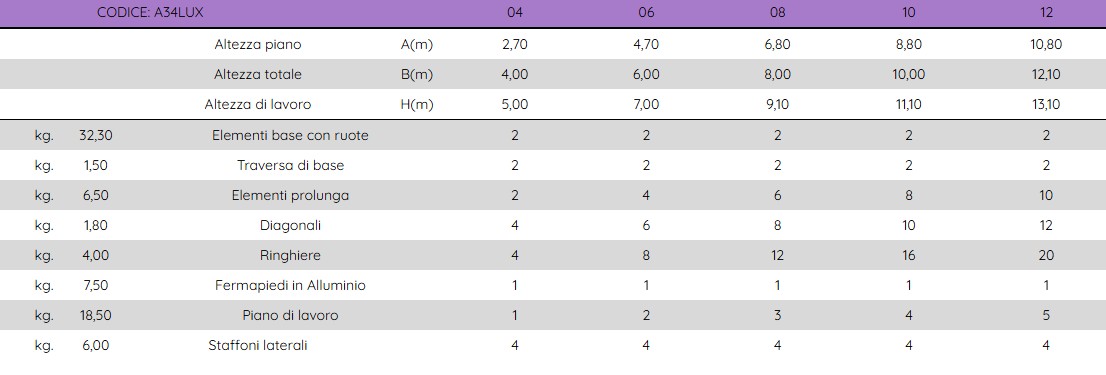1106x375 pixels.
Task: Select column header 04
Action: 515,12
